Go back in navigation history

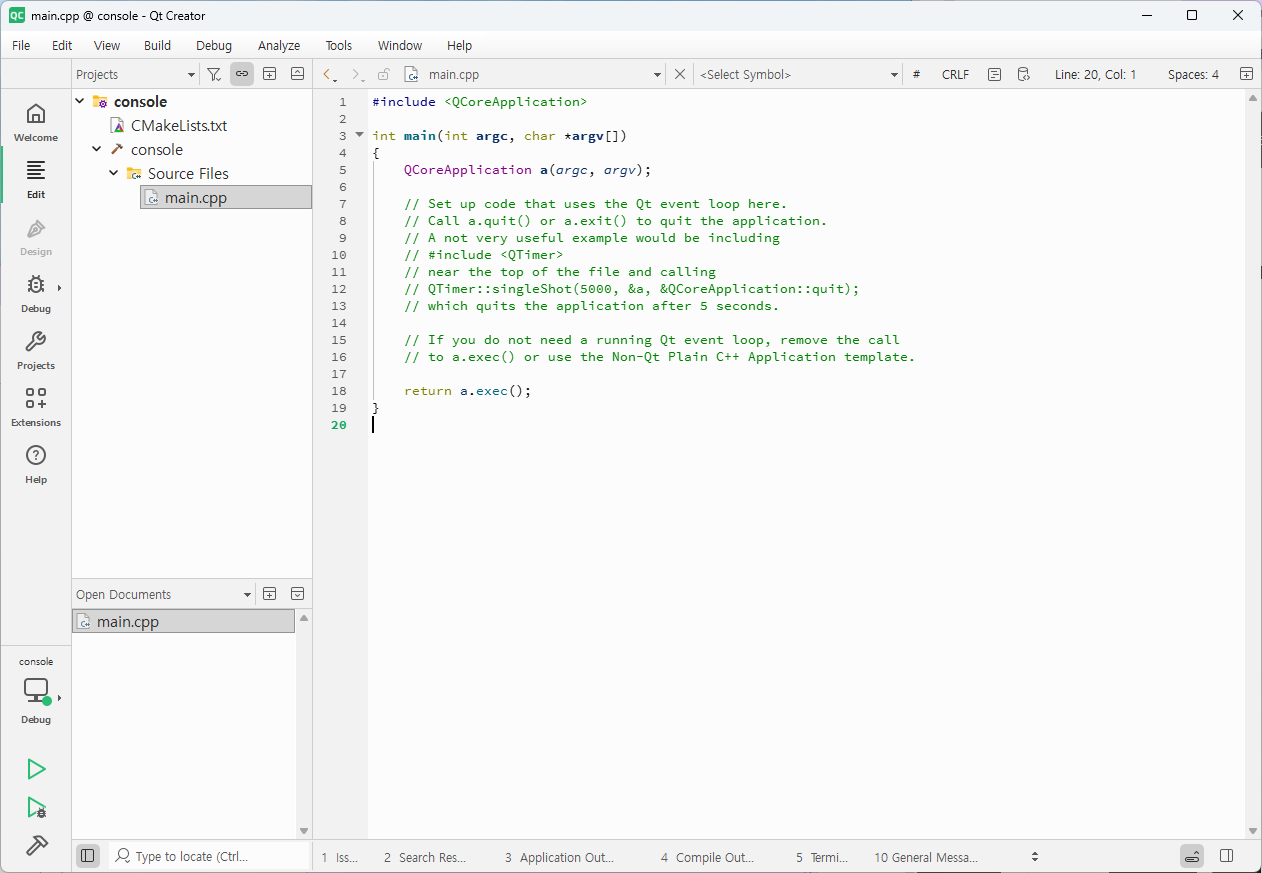point(329,74)
